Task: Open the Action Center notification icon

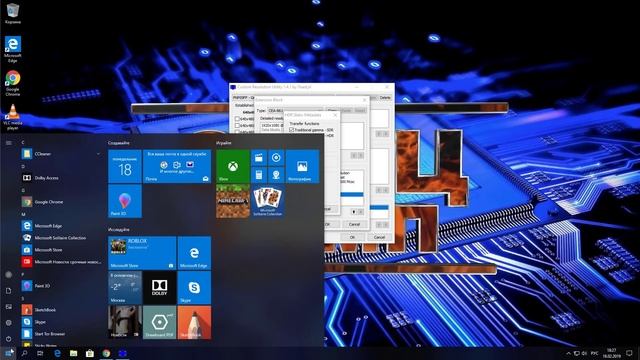Action: pyautogui.click(x=630, y=353)
